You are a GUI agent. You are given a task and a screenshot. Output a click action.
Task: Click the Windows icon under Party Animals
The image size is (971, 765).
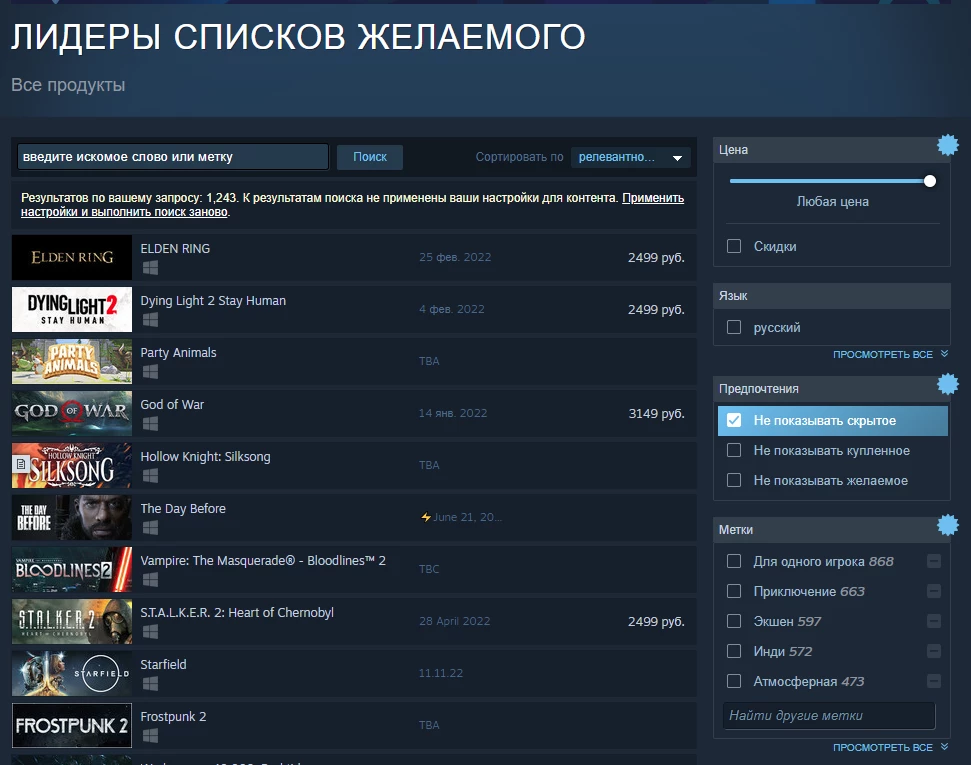(x=150, y=372)
